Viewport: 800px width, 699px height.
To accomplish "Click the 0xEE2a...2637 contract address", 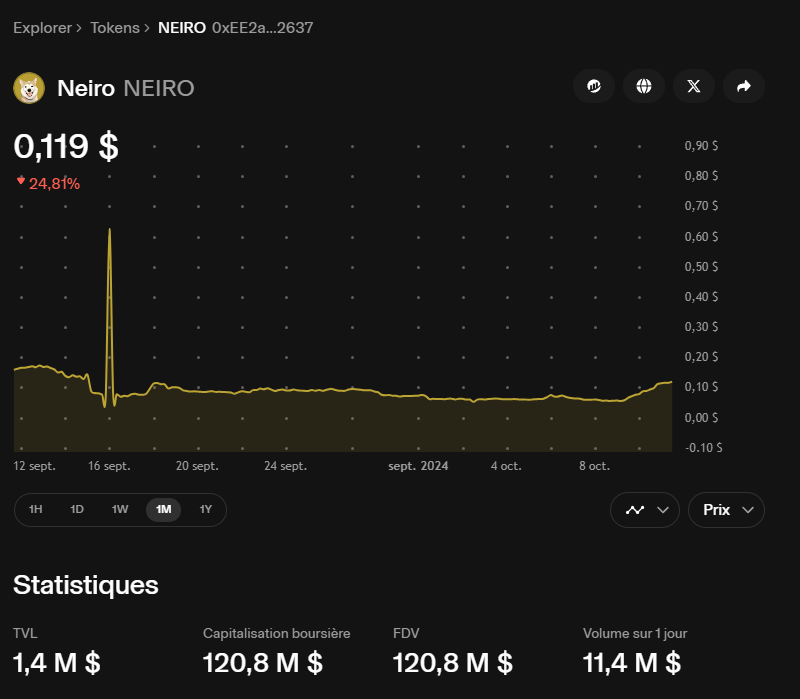I will [263, 28].
